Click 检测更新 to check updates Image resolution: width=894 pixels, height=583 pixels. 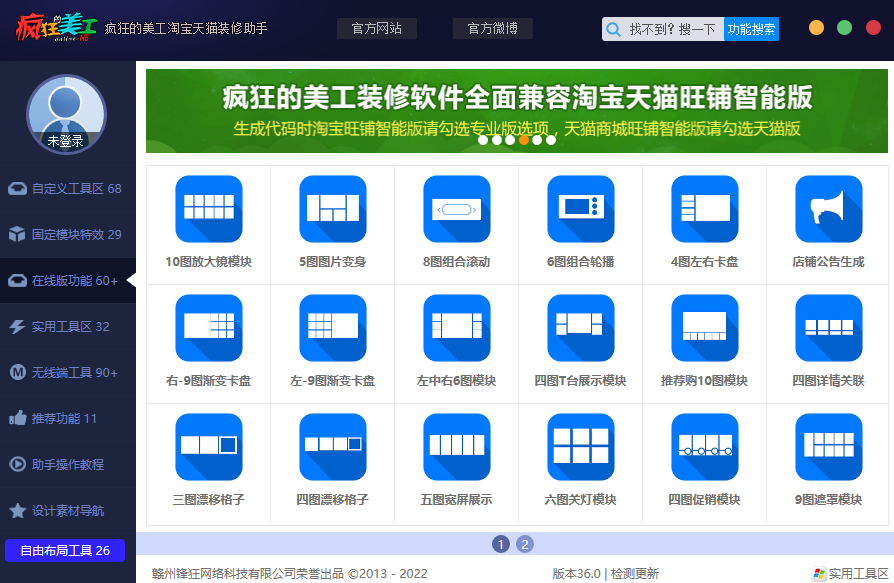(x=635, y=573)
